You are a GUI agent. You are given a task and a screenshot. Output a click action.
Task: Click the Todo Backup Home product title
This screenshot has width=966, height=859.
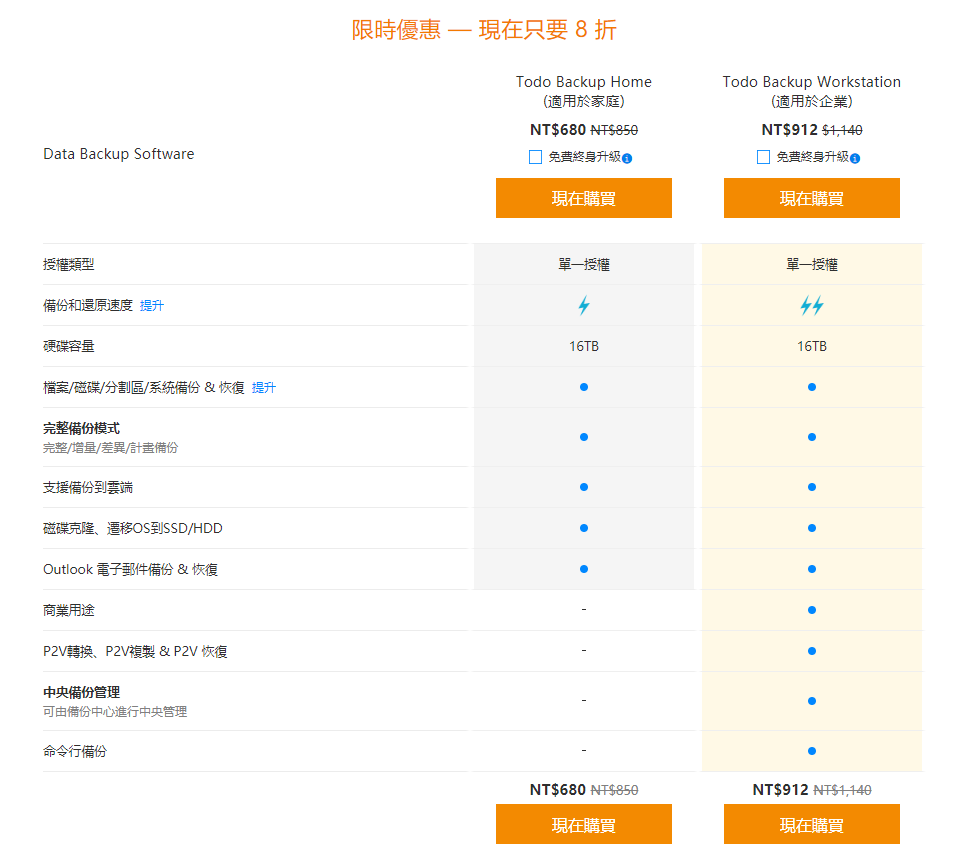pyautogui.click(x=584, y=82)
